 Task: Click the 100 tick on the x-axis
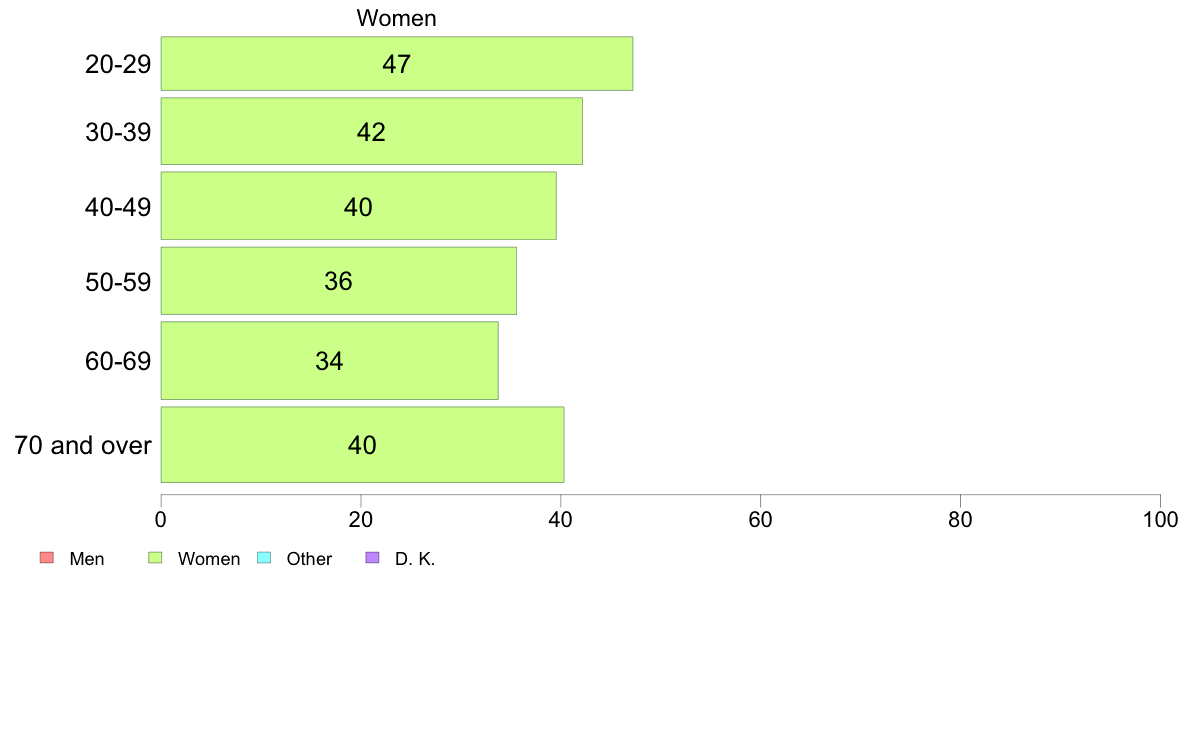1160,519
